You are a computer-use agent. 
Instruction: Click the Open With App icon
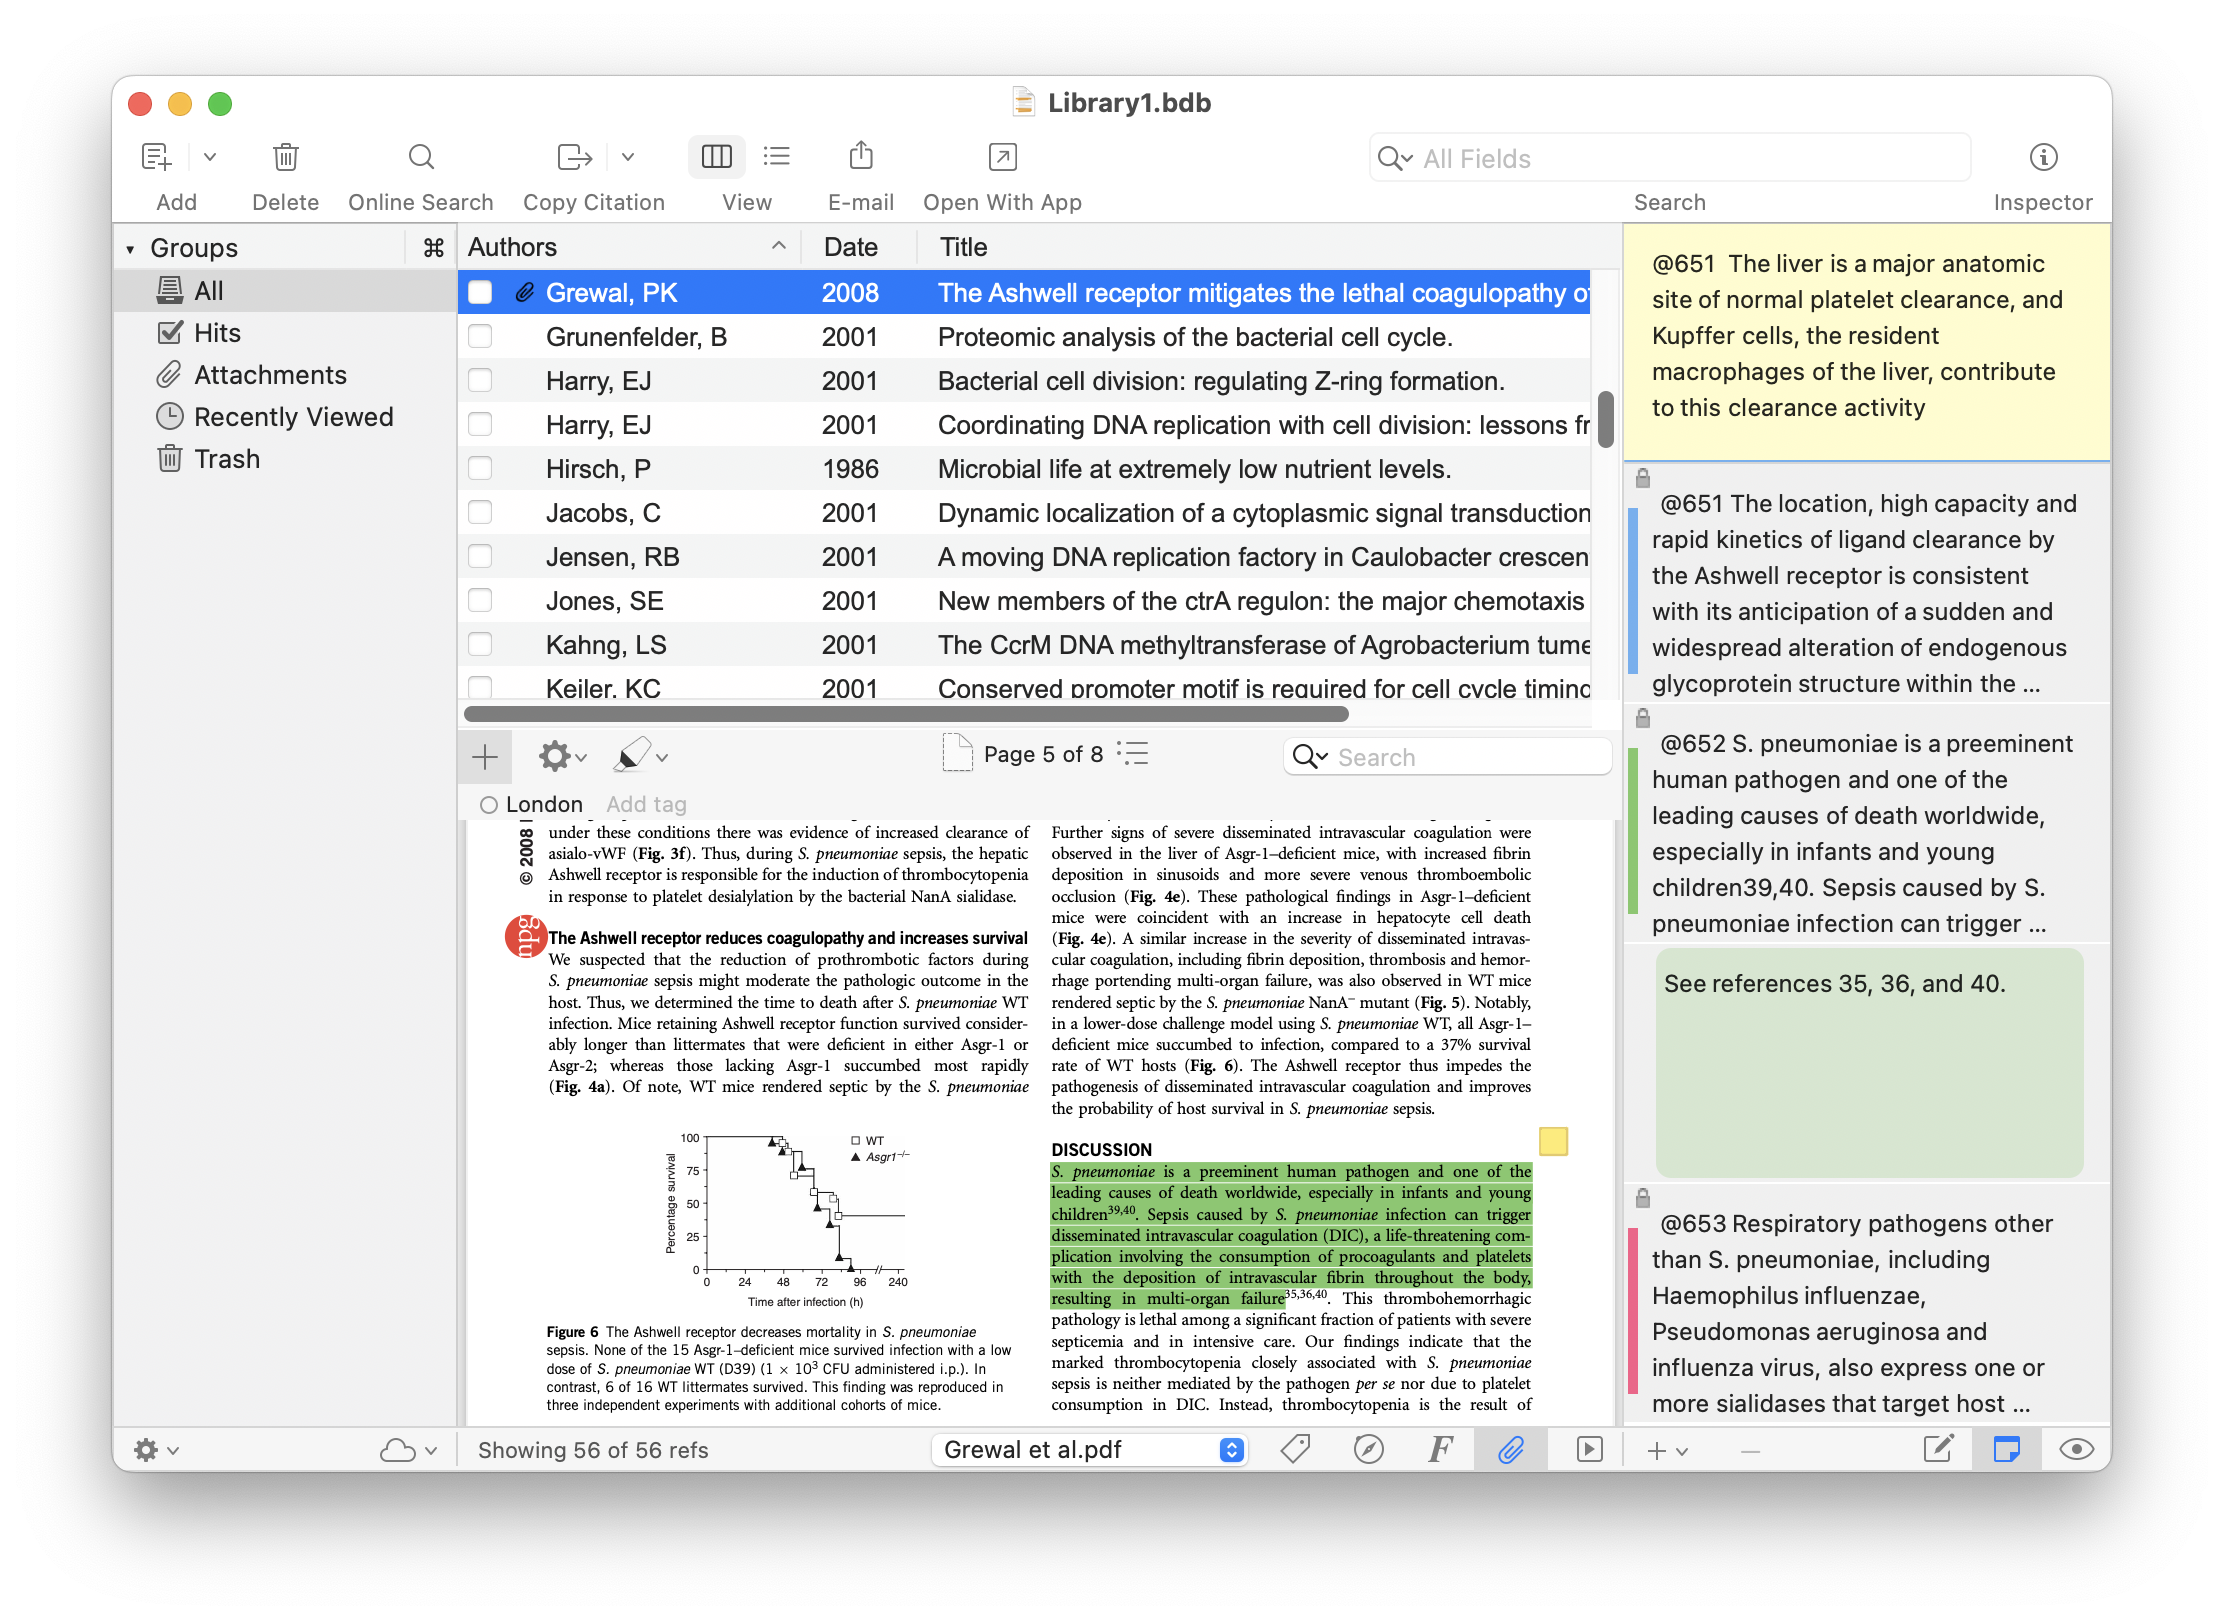[x=1002, y=157]
